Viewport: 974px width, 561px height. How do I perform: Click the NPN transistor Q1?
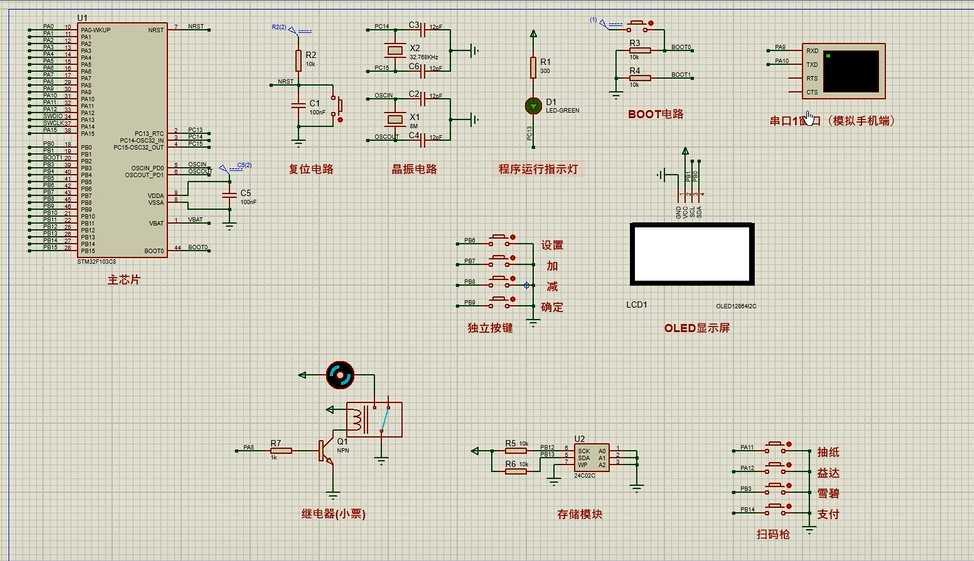(x=327, y=451)
